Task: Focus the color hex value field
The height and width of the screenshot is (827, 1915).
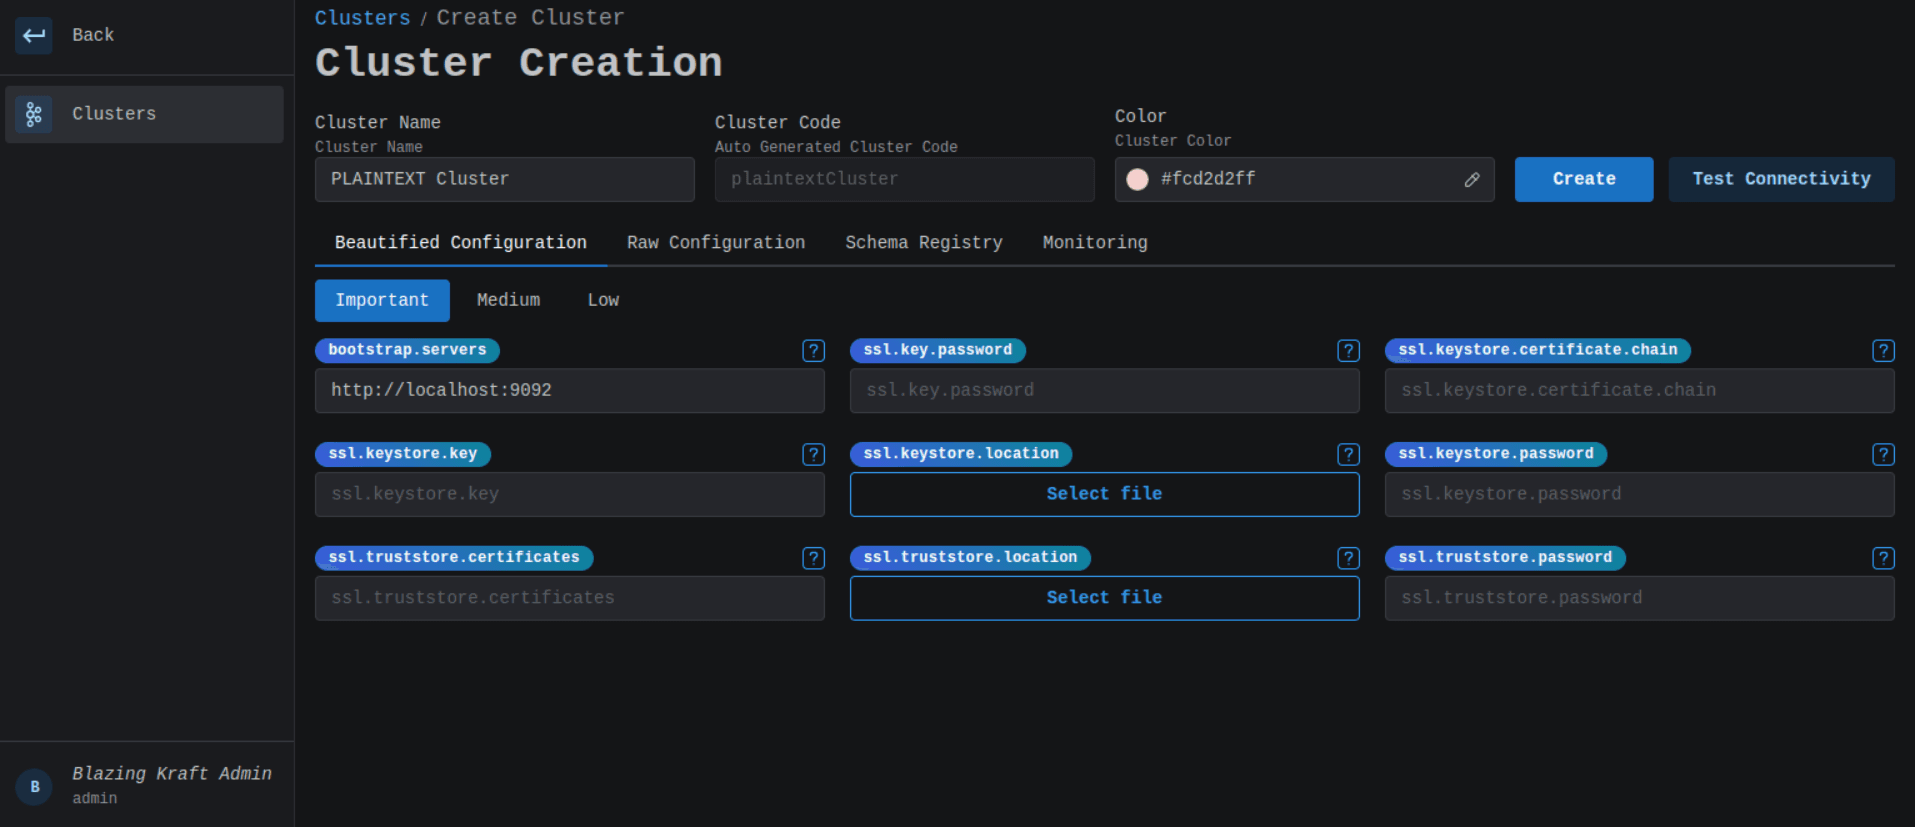Action: point(1305,179)
